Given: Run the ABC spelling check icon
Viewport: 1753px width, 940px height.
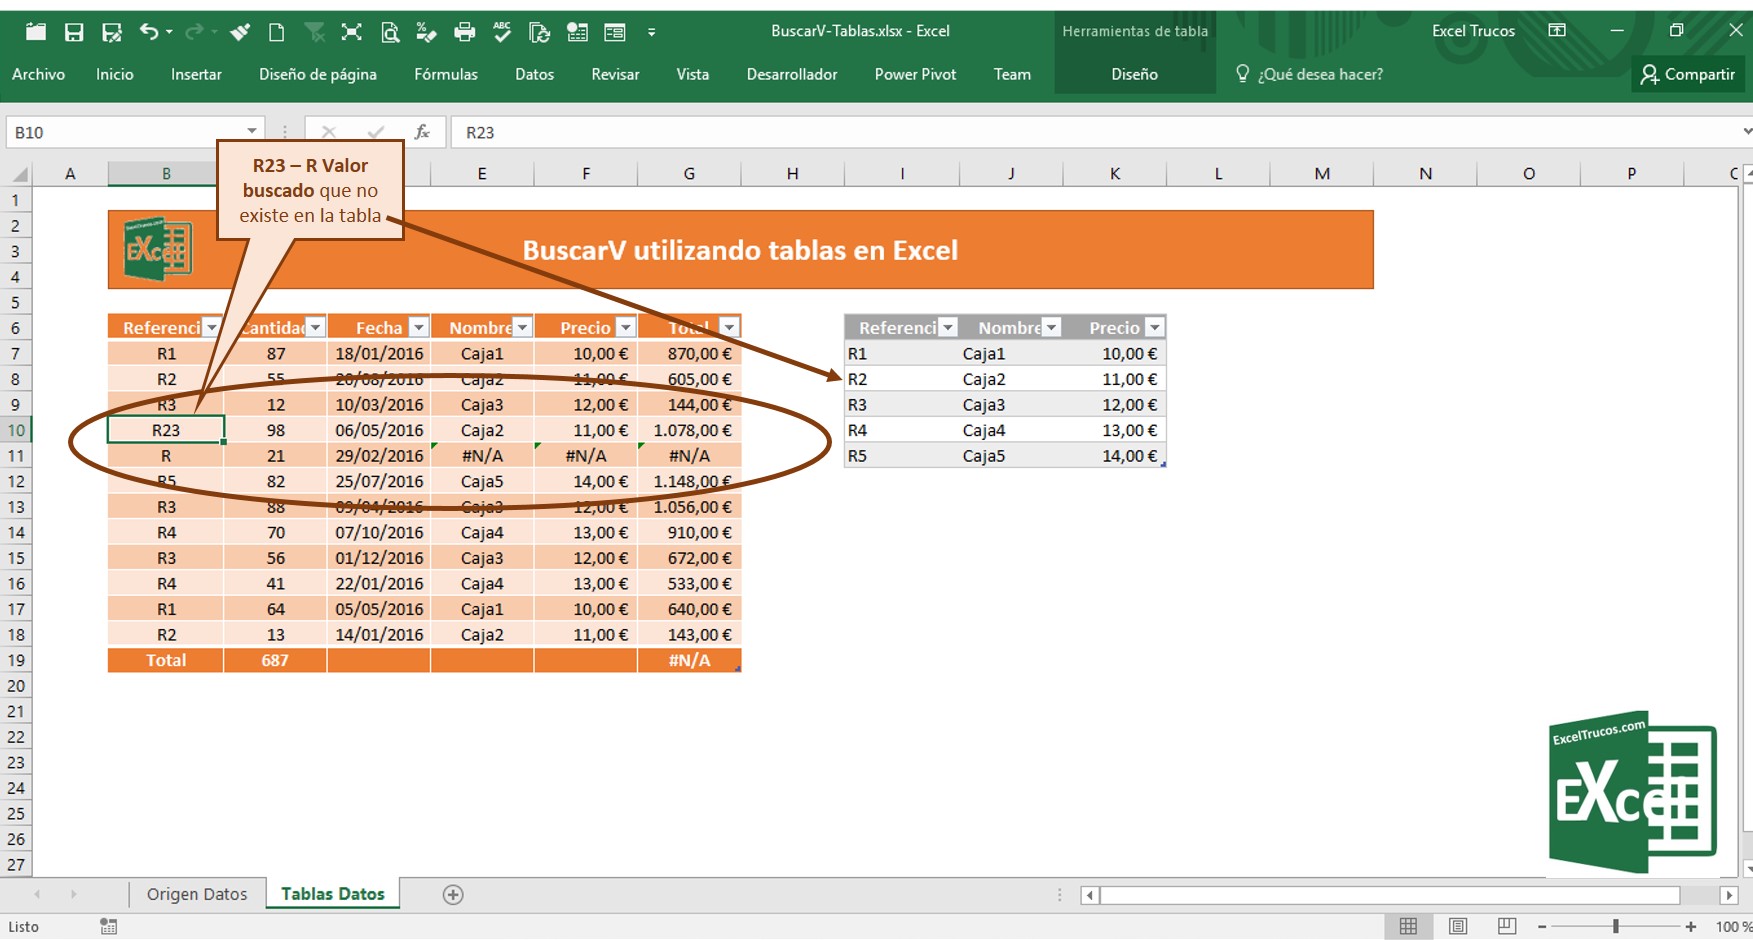Looking at the screenshot, I should (x=502, y=32).
